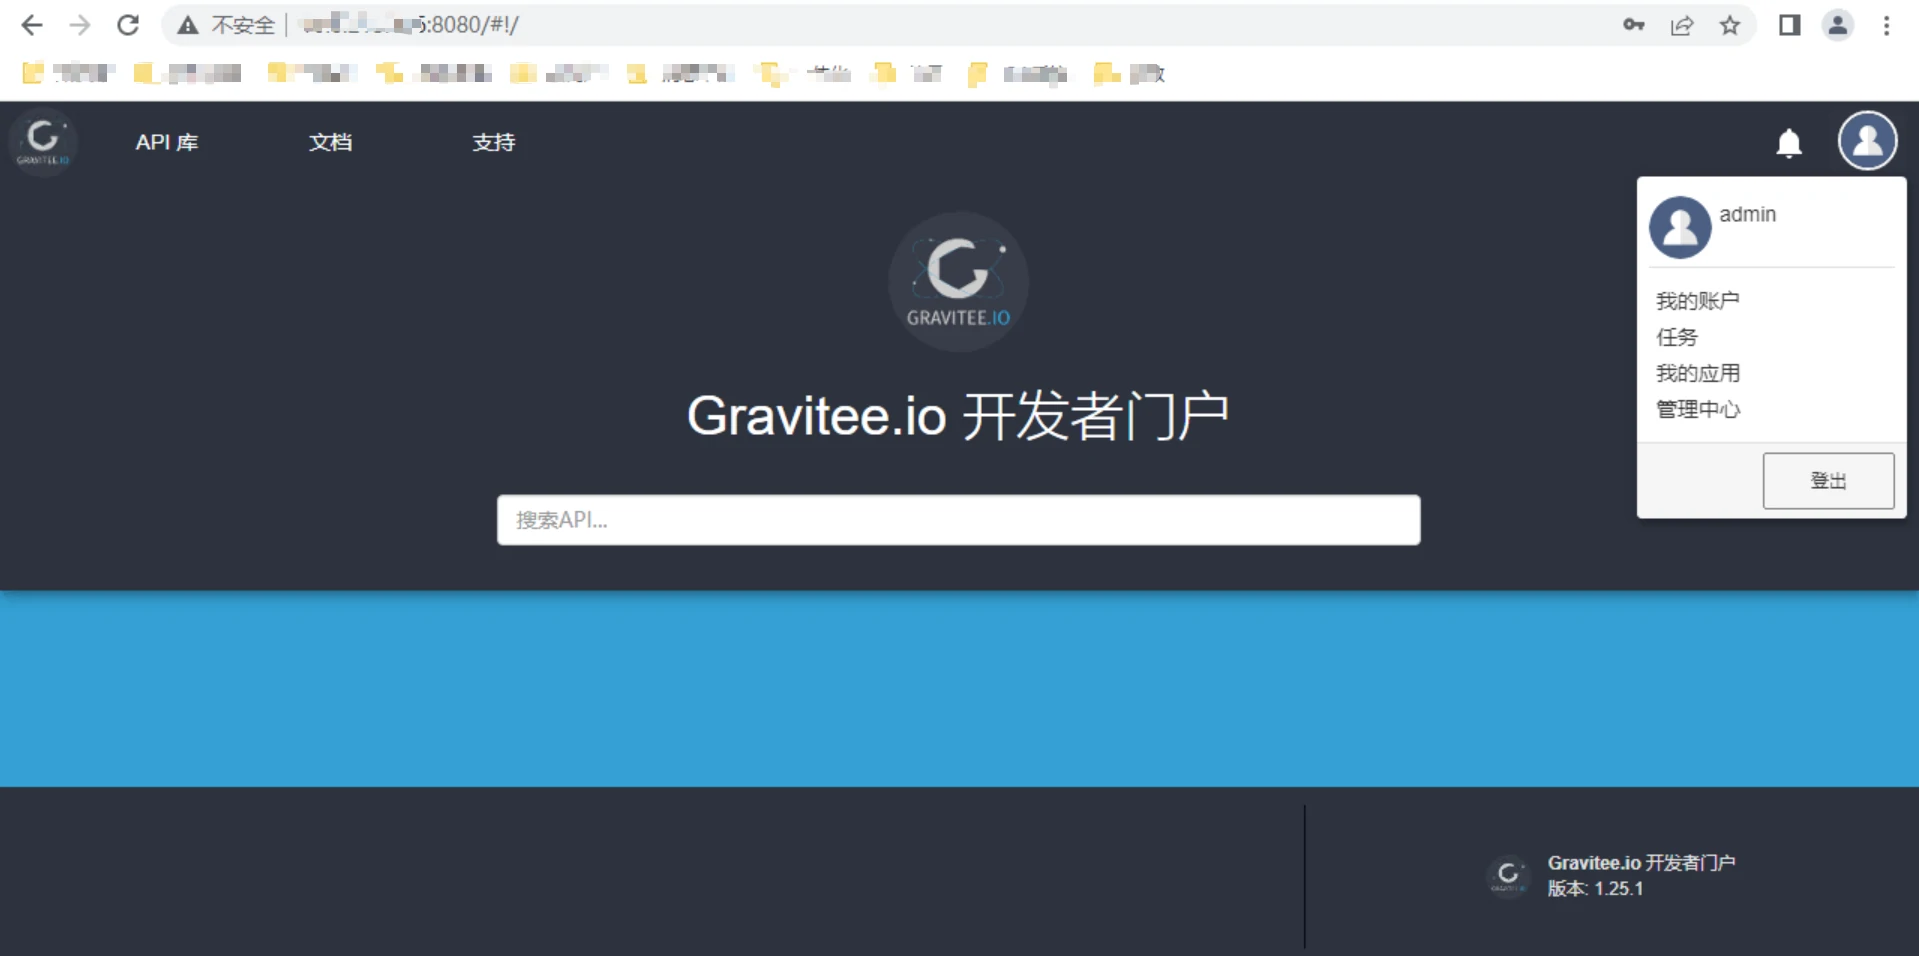This screenshot has height=956, width=1919.
Task: Click the 版本: 1.25.1 footer text
Action: pos(1595,889)
